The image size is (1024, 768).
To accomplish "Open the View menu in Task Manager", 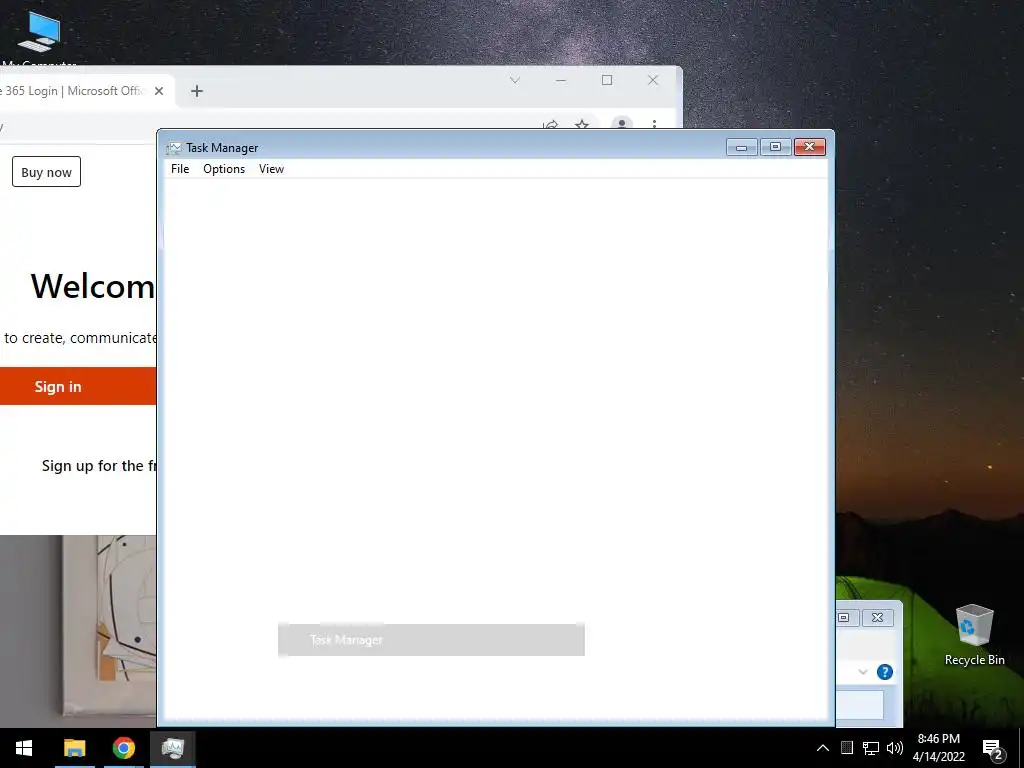I will [271, 168].
